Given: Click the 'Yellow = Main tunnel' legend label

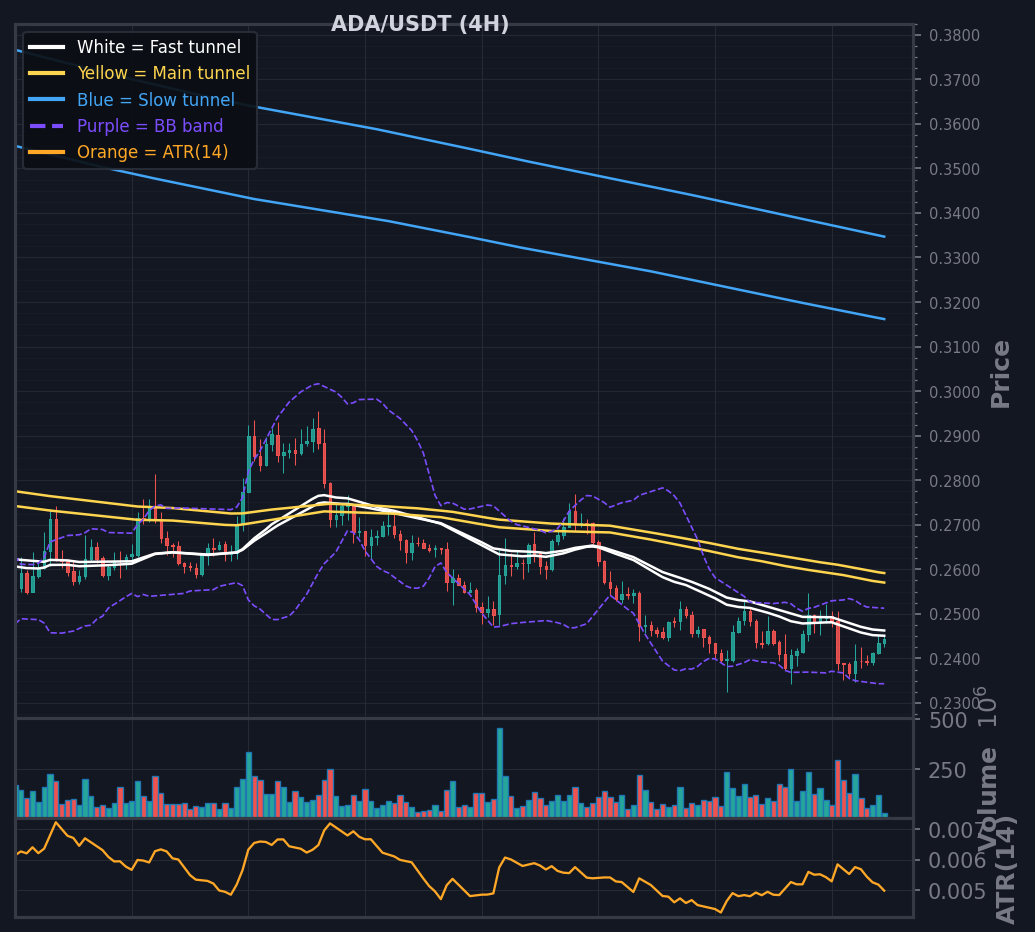Looking at the screenshot, I should (x=164, y=73).
